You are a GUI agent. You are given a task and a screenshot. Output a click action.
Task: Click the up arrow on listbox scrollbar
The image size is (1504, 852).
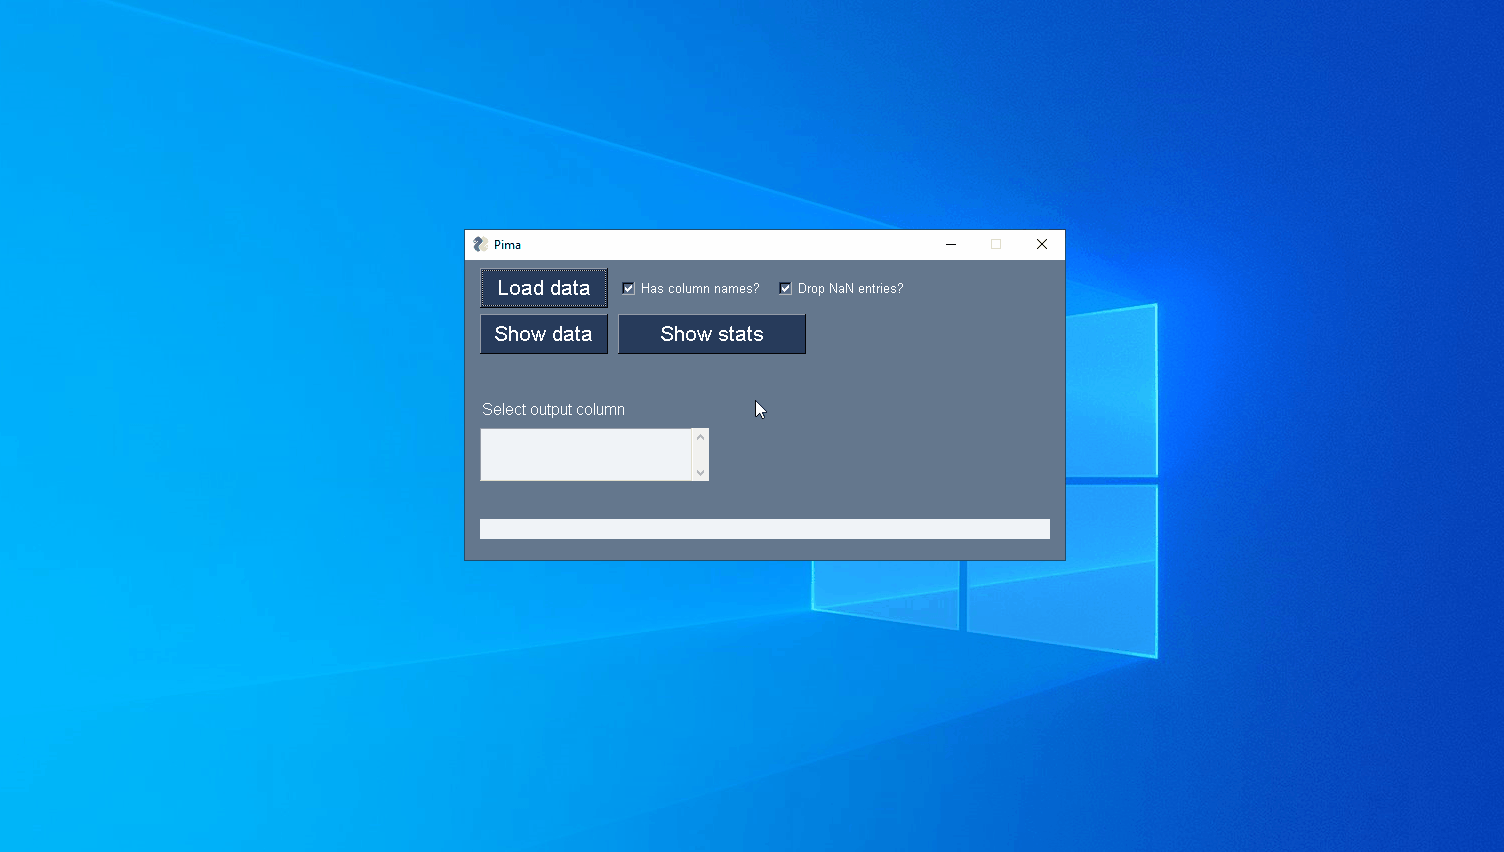click(700, 435)
